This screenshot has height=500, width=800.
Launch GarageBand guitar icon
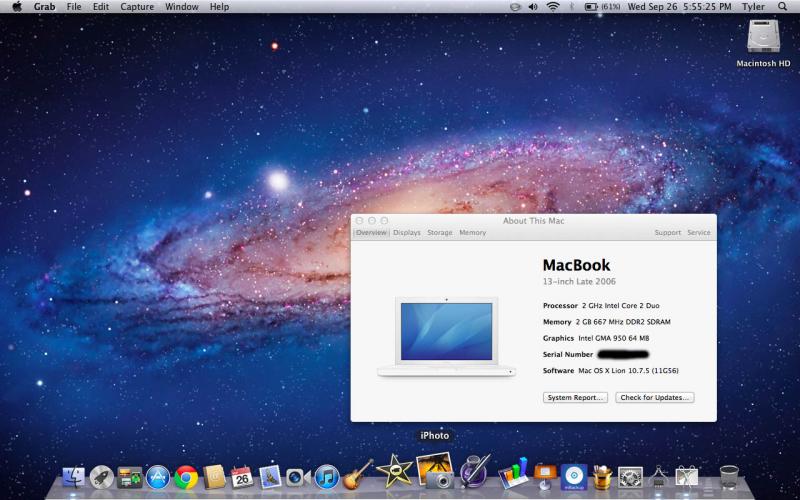coord(358,474)
